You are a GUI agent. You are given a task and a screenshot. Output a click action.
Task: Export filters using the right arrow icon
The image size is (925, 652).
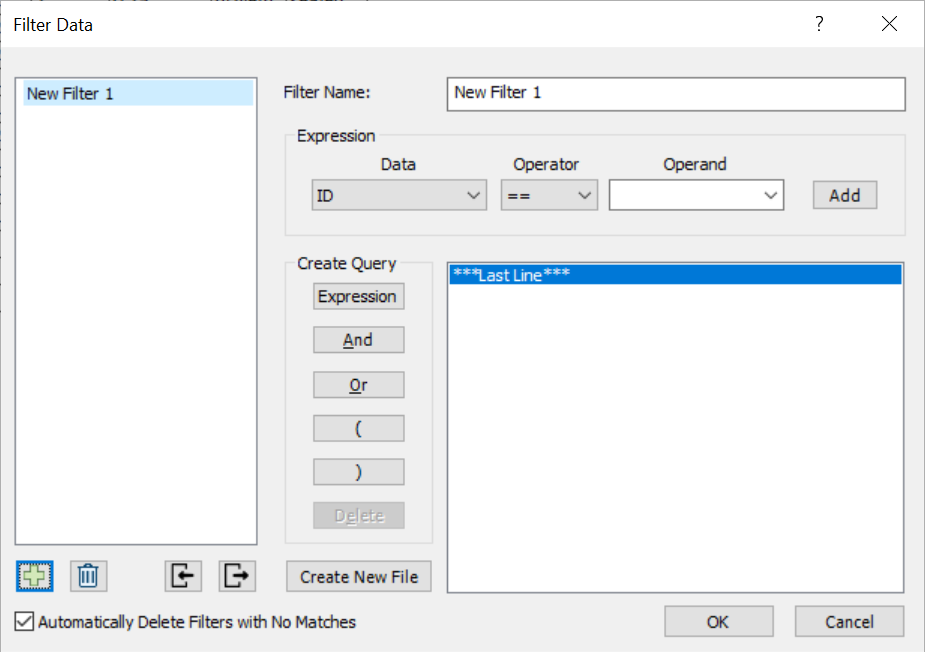pyautogui.click(x=237, y=576)
